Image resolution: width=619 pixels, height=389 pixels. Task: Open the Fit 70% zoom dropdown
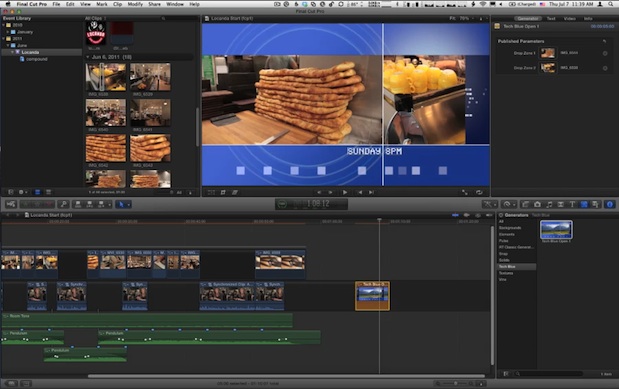pyautogui.click(x=461, y=18)
